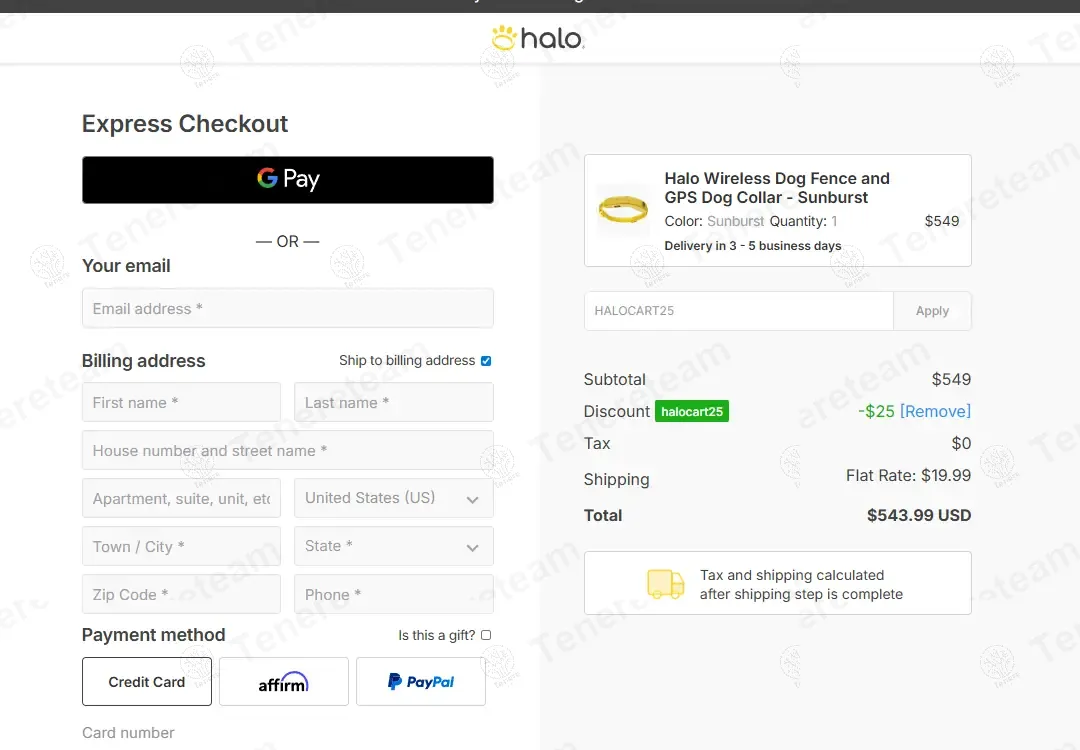Click the halocart25 green discount badge
Viewport: 1080px width, 750px height.
[692, 411]
